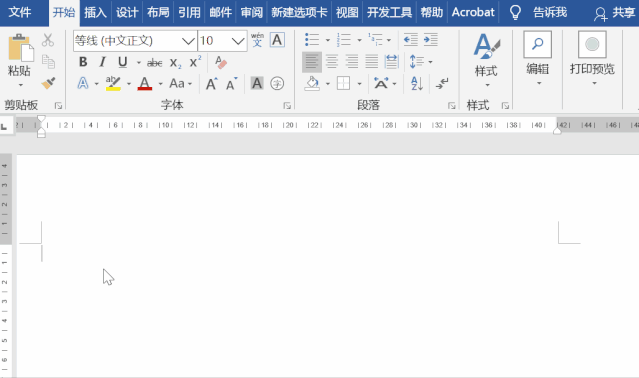Image resolution: width=639 pixels, height=378 pixels.
Task: Toggle superscript X² formatting
Action: coord(195,62)
